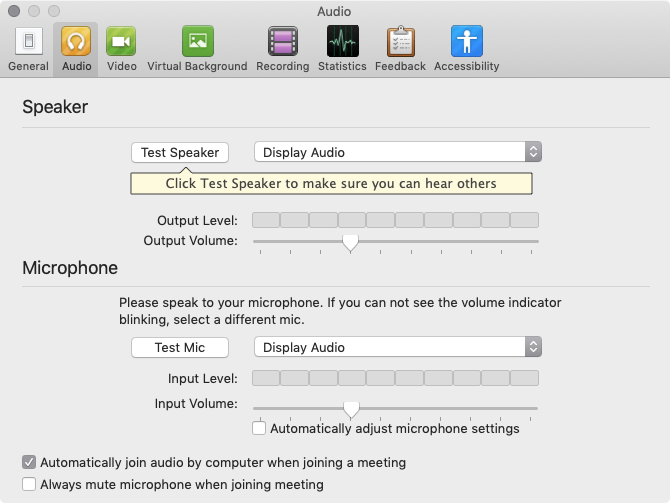Click the Test Mic button

pyautogui.click(x=180, y=347)
